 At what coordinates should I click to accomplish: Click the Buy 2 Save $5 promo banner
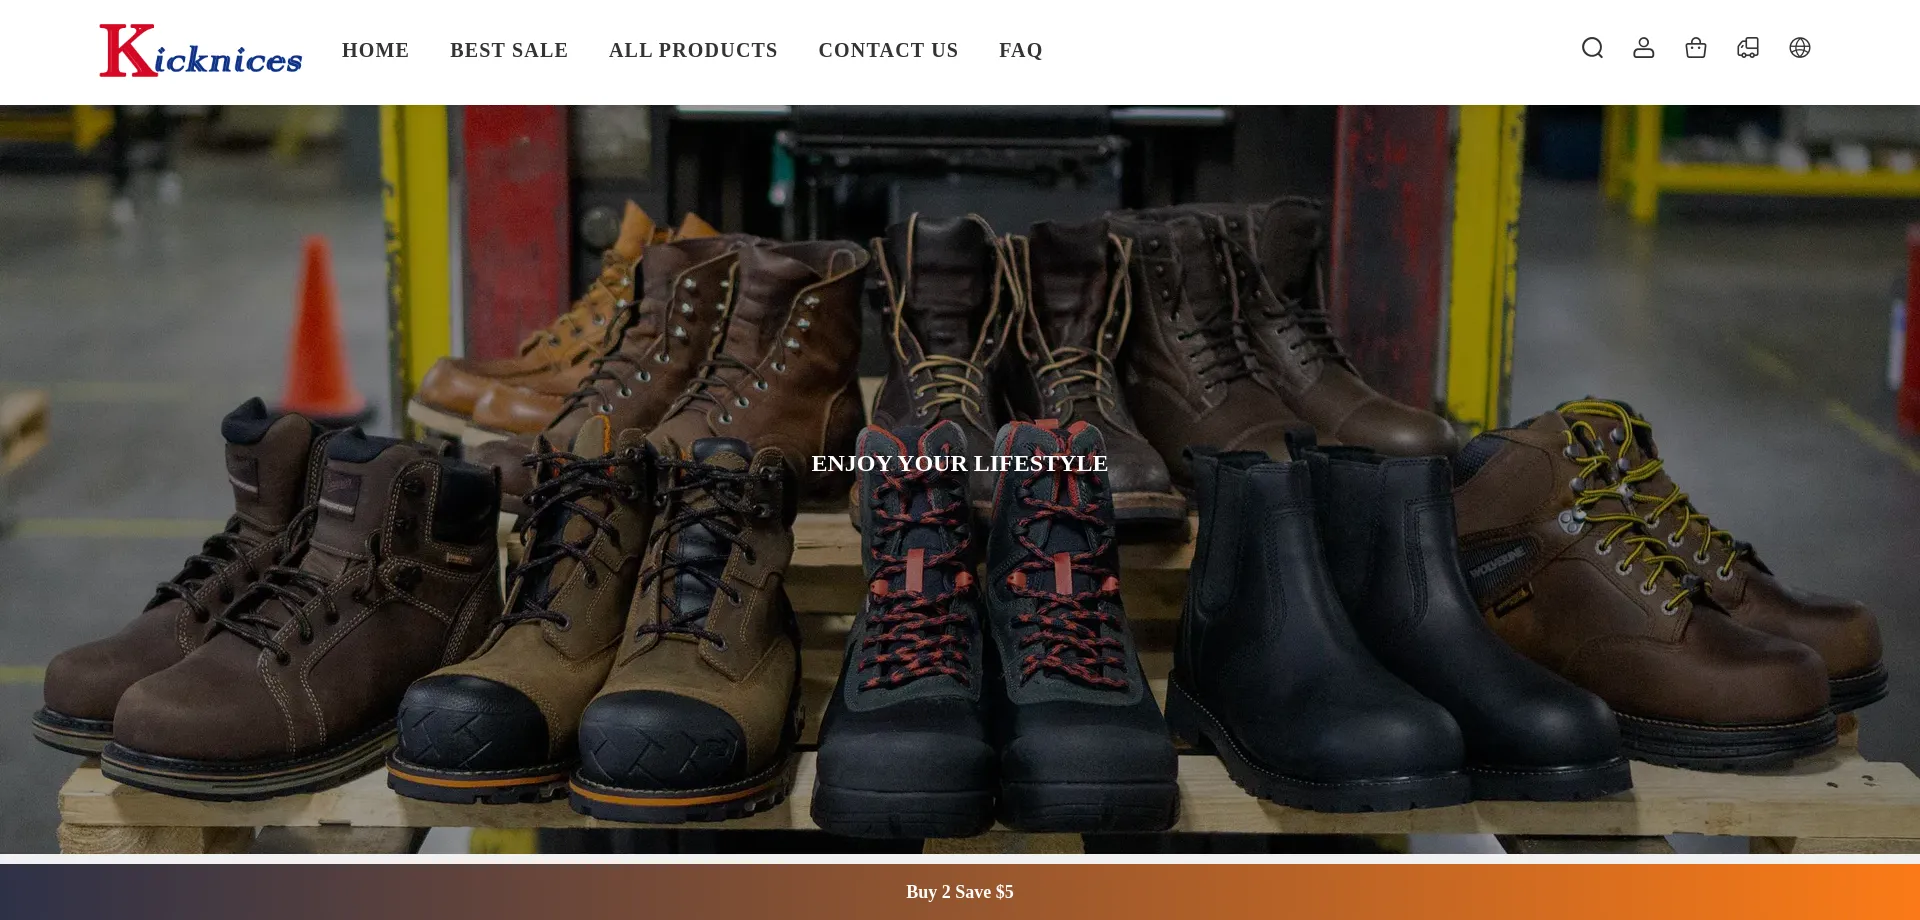click(960, 892)
